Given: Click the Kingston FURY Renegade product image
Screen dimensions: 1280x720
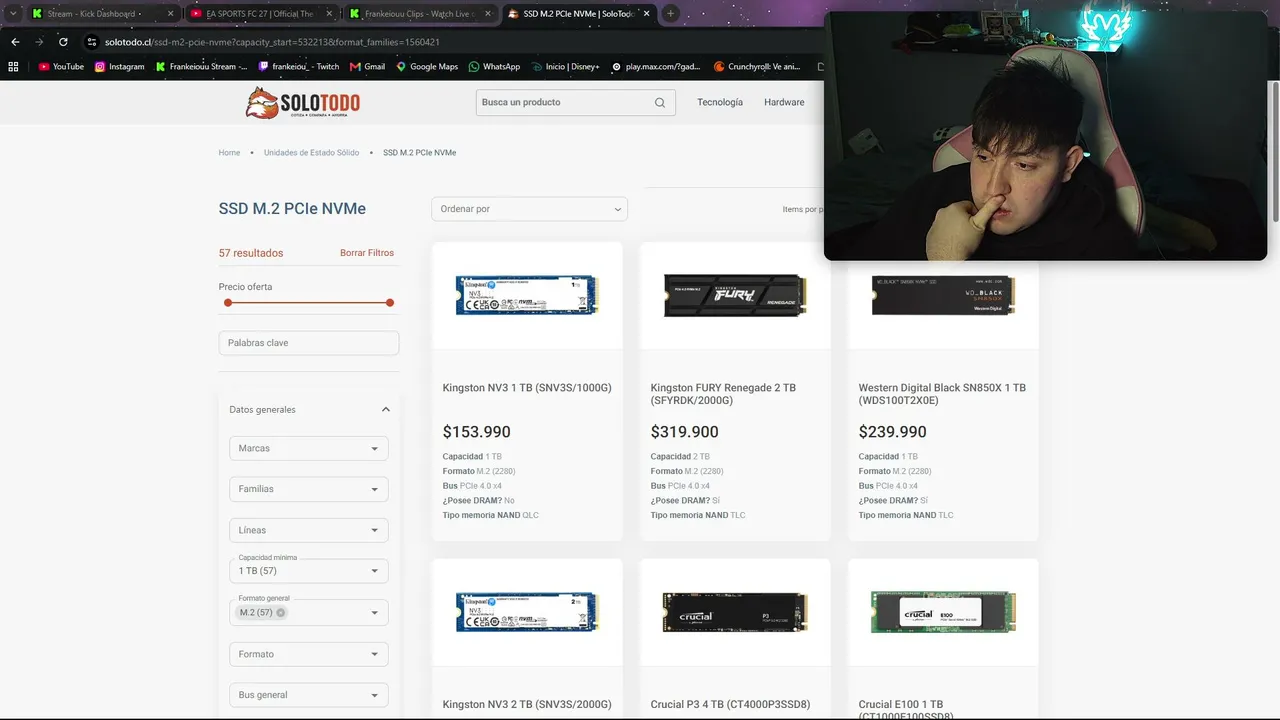Looking at the screenshot, I should click(x=735, y=296).
